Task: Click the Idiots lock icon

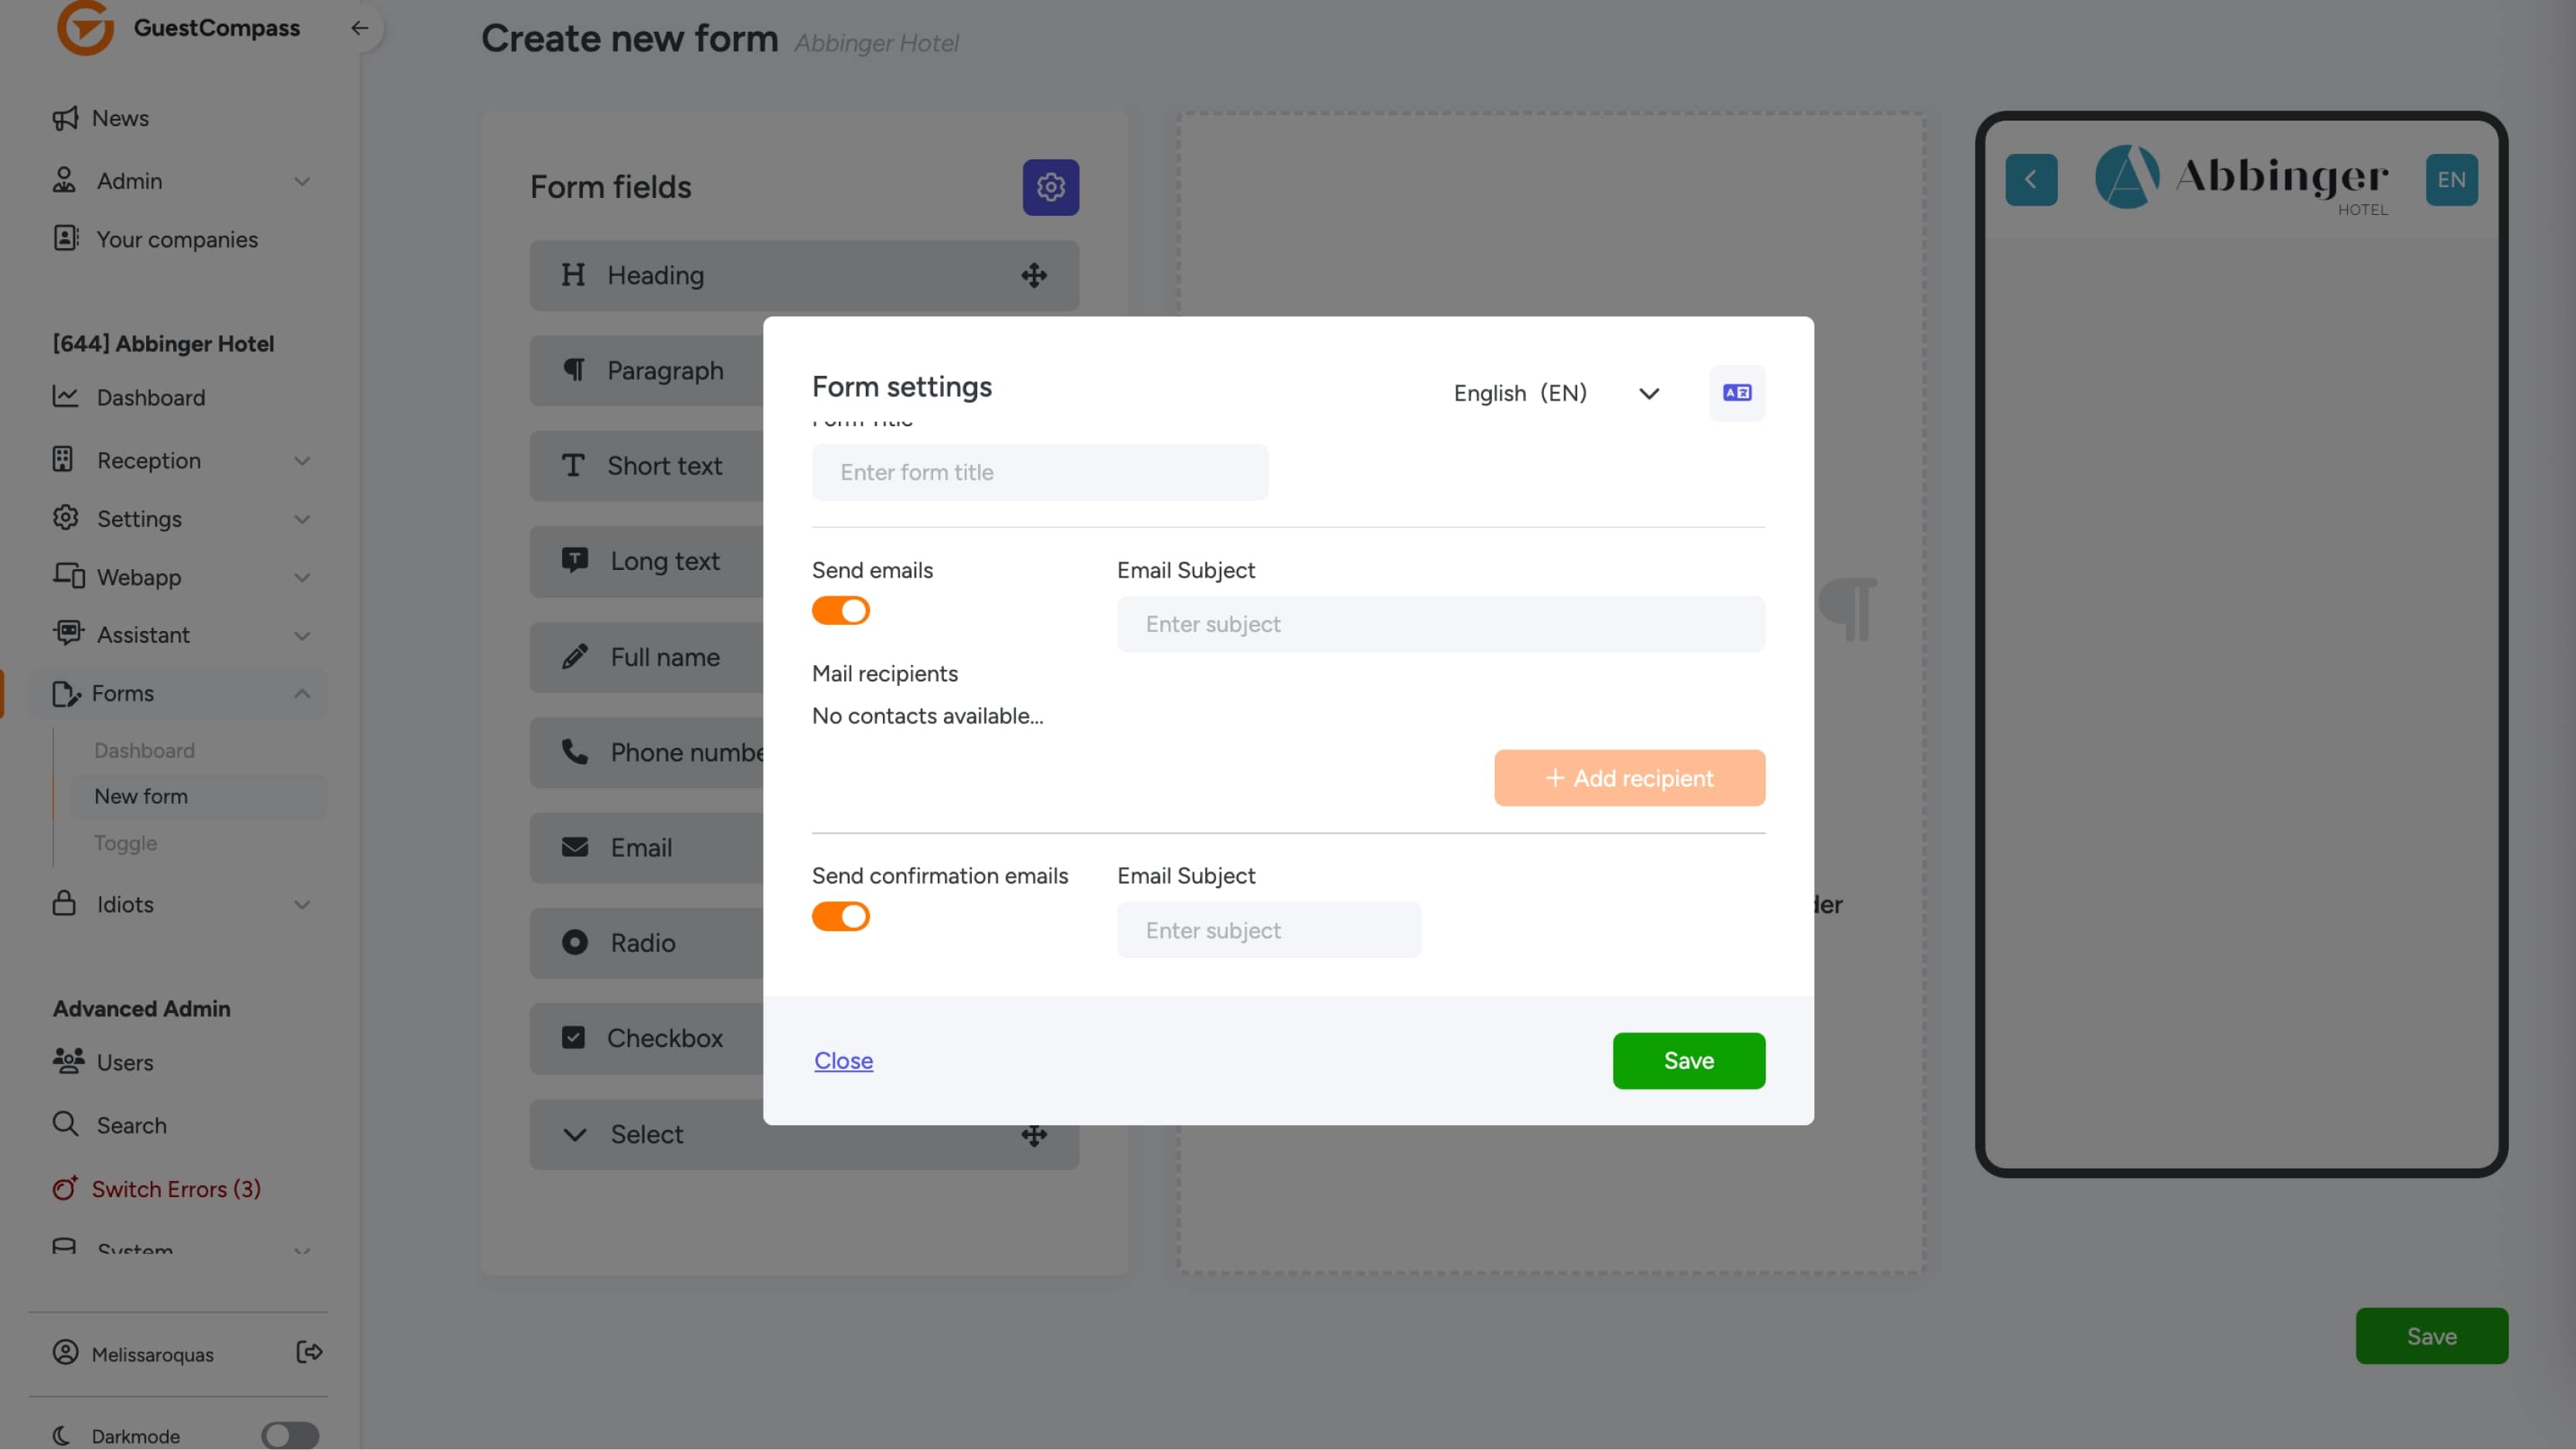Action: click(x=64, y=903)
